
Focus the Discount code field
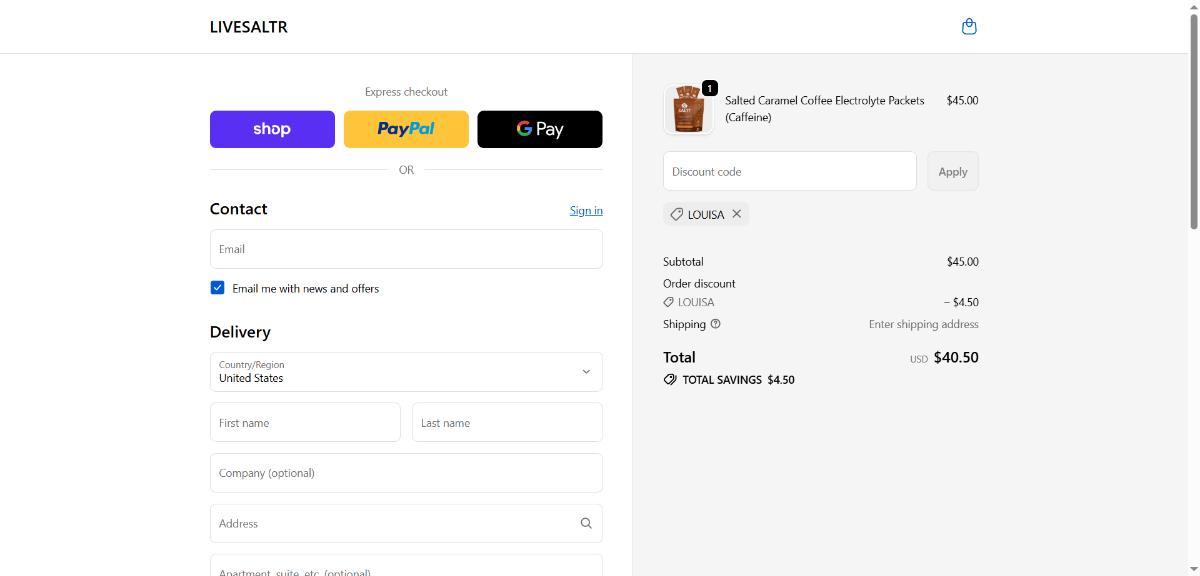[x=789, y=171]
